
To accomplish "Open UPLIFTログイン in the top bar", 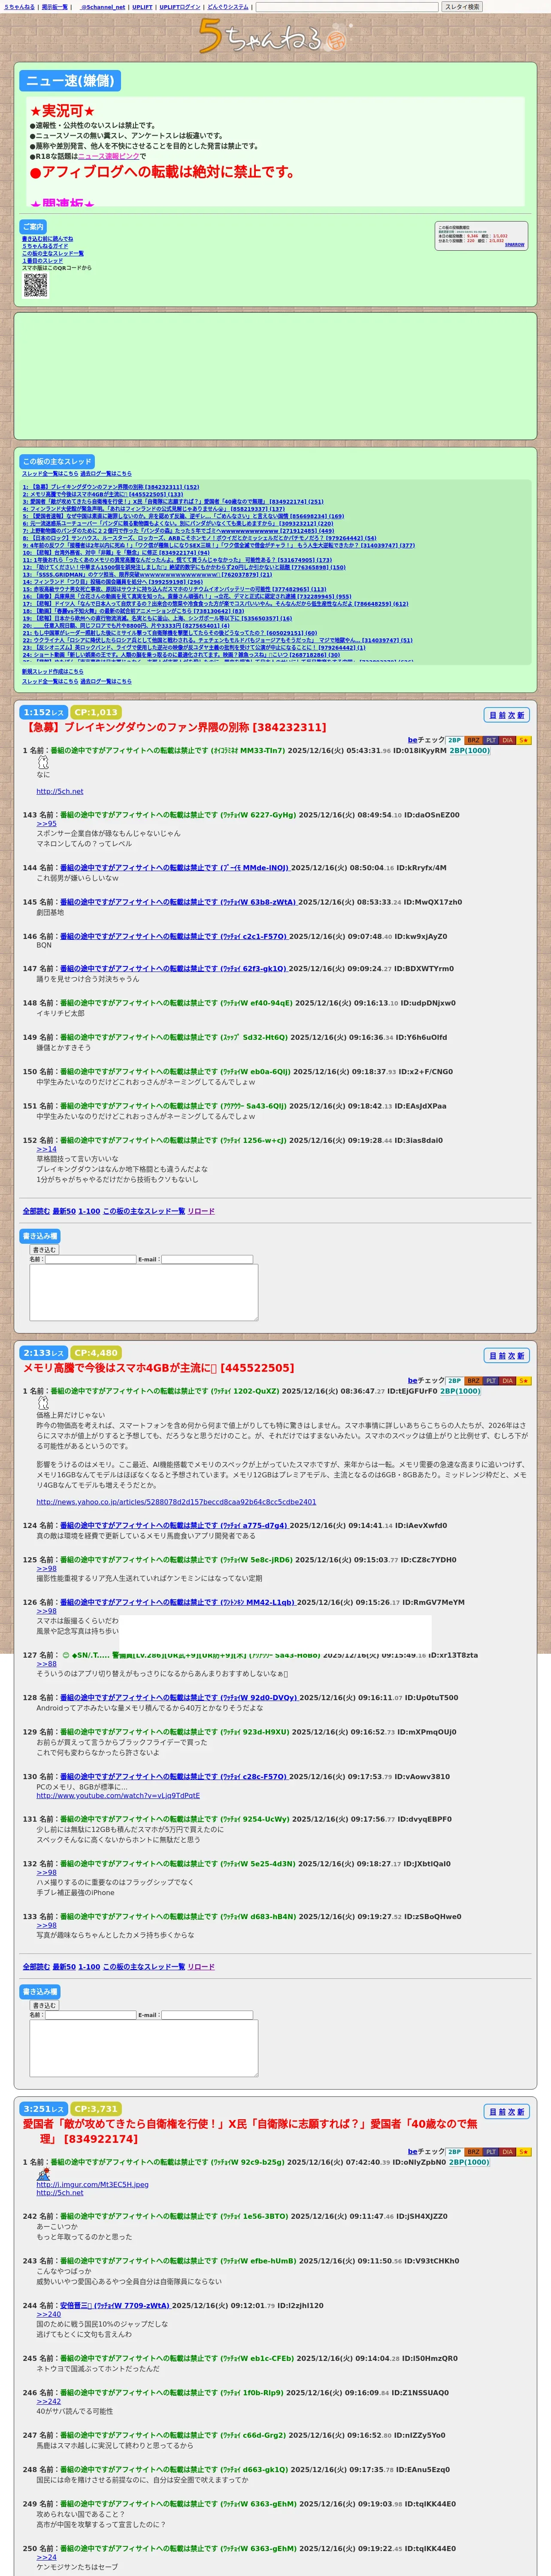I will 180,7.
